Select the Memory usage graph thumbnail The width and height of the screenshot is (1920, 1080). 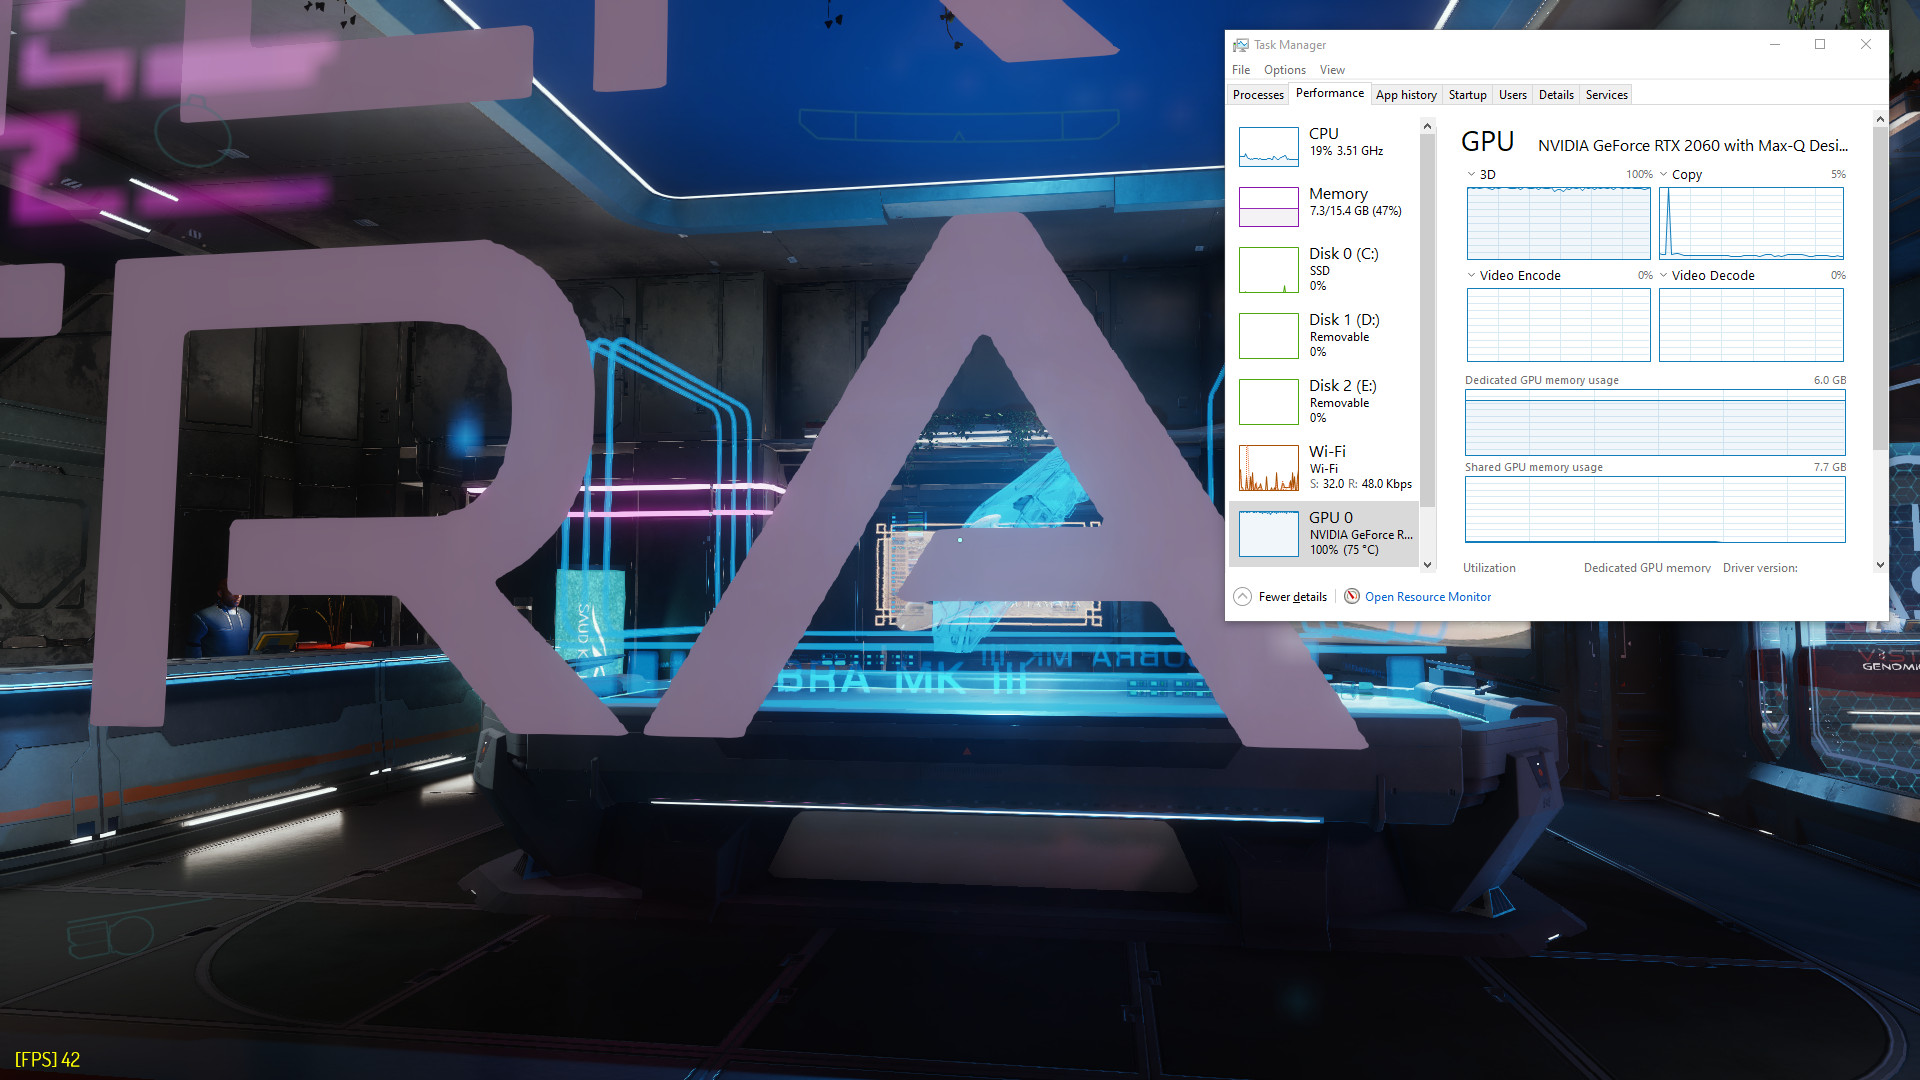click(x=1269, y=207)
